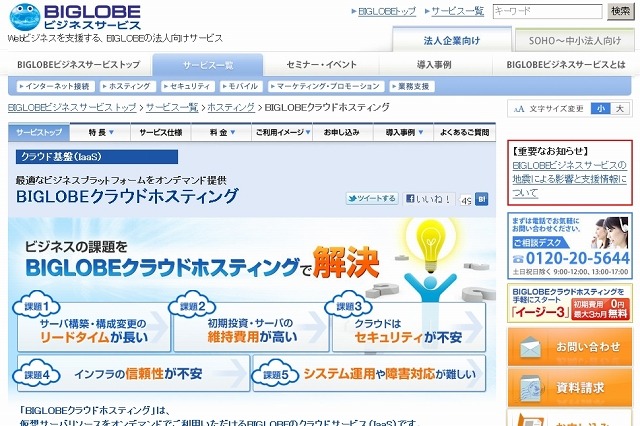Open the セキュリティ category
Screen dimensions: 640x426
[x=187, y=86]
